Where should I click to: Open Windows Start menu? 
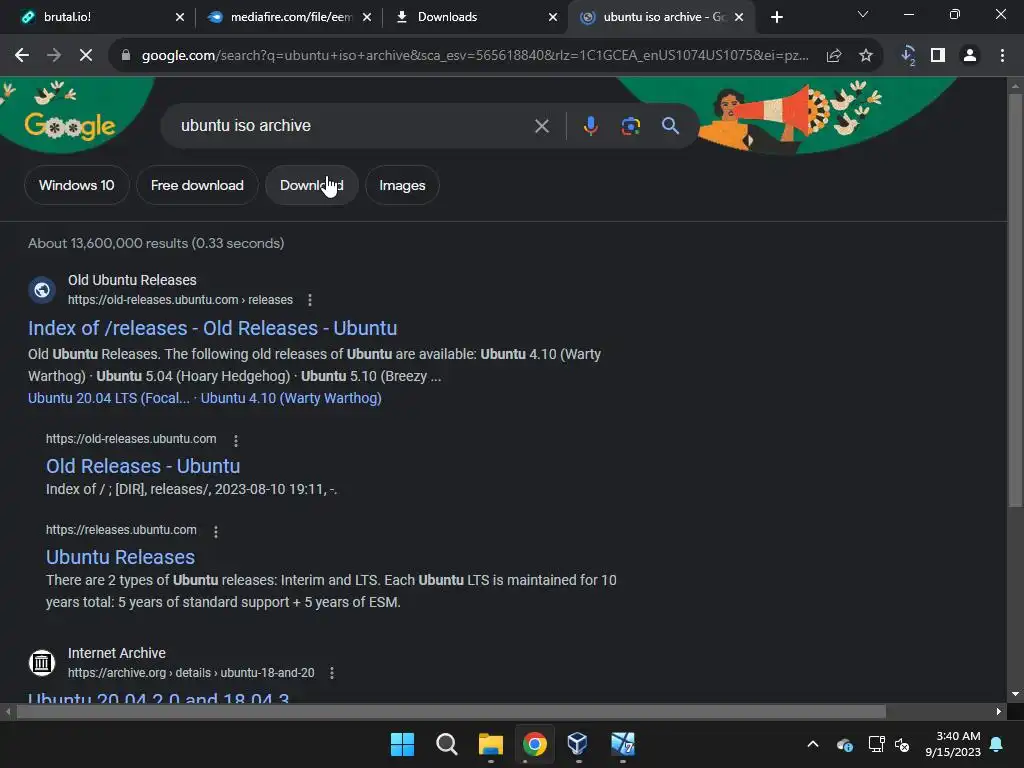click(402, 744)
